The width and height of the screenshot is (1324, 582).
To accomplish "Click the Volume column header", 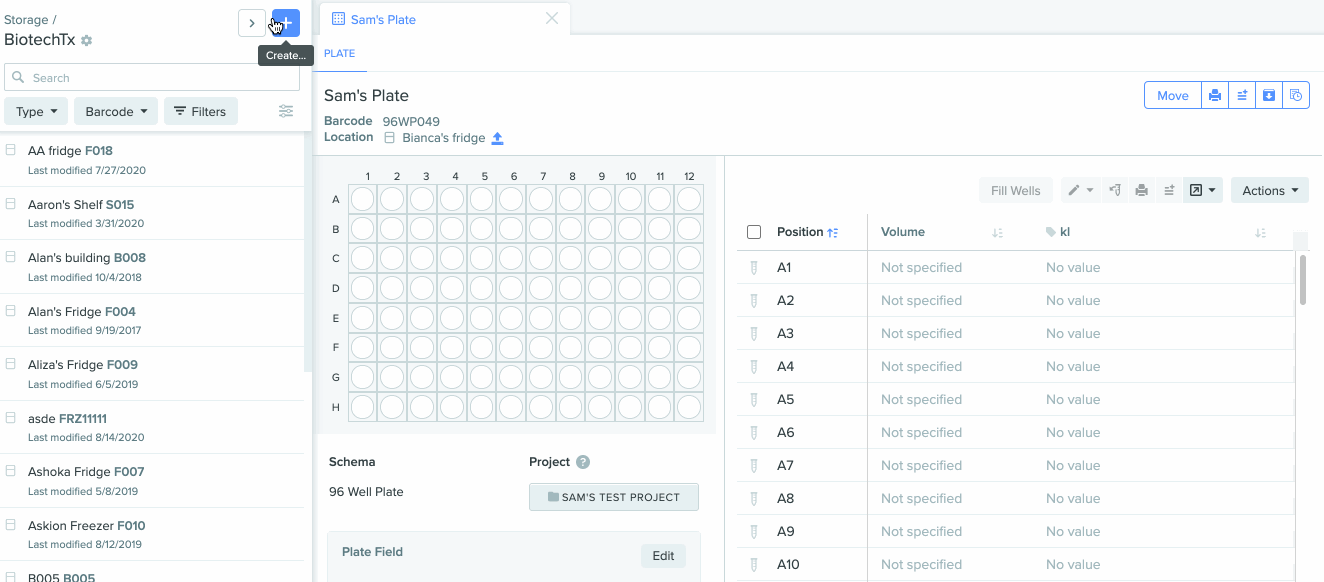I will click(x=903, y=232).
